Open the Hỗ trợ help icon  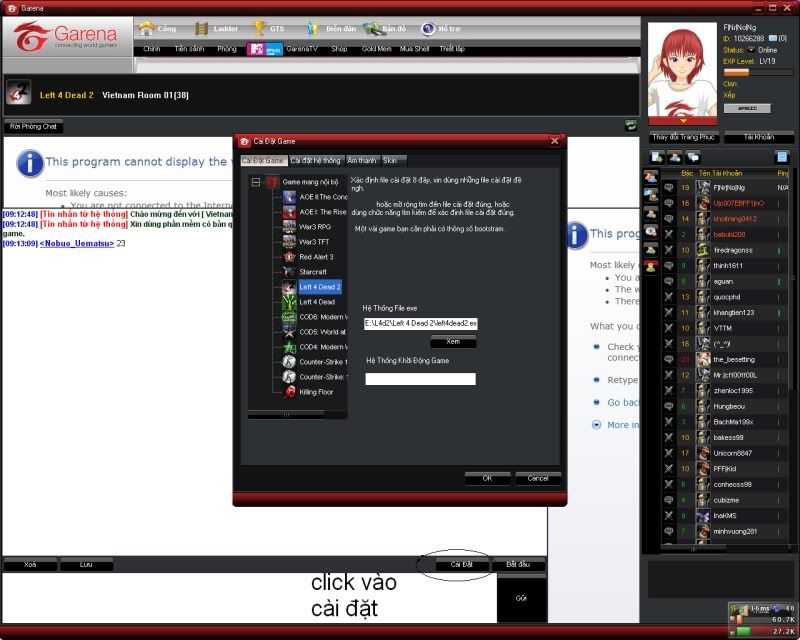428,29
